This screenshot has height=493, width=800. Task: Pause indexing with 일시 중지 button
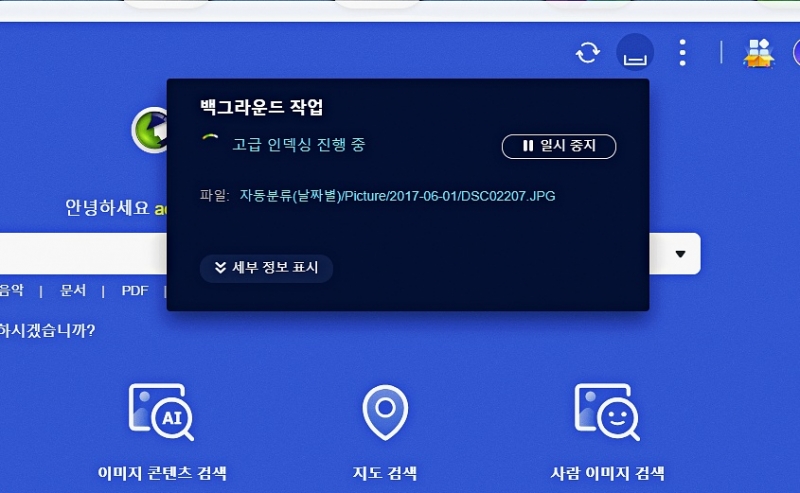click(558, 146)
